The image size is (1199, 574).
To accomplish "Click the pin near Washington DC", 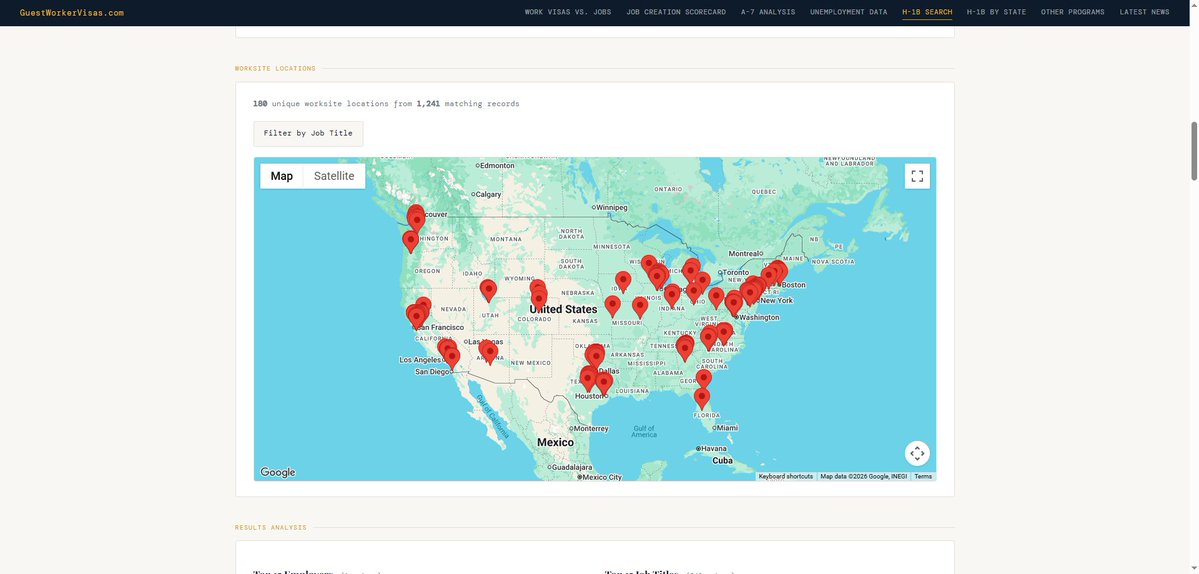I will point(733,305).
